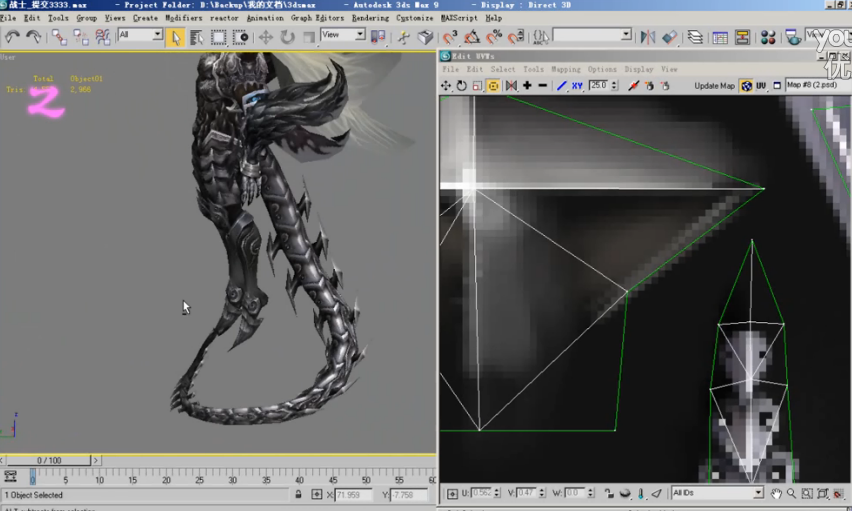Select the Rotate tool in Edit UVWs
This screenshot has height=511, width=852.
461,85
